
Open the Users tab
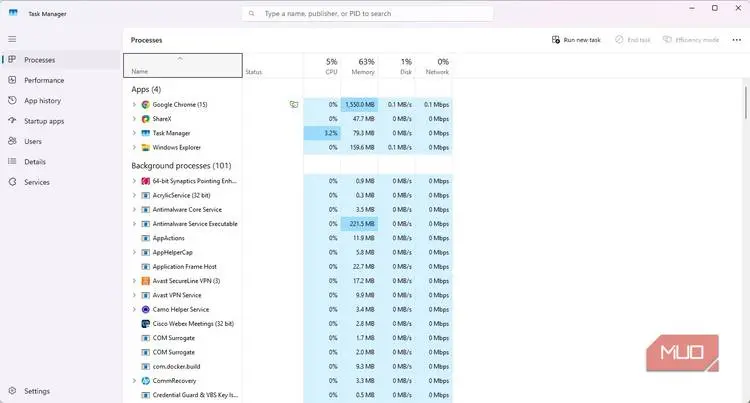(61, 141)
